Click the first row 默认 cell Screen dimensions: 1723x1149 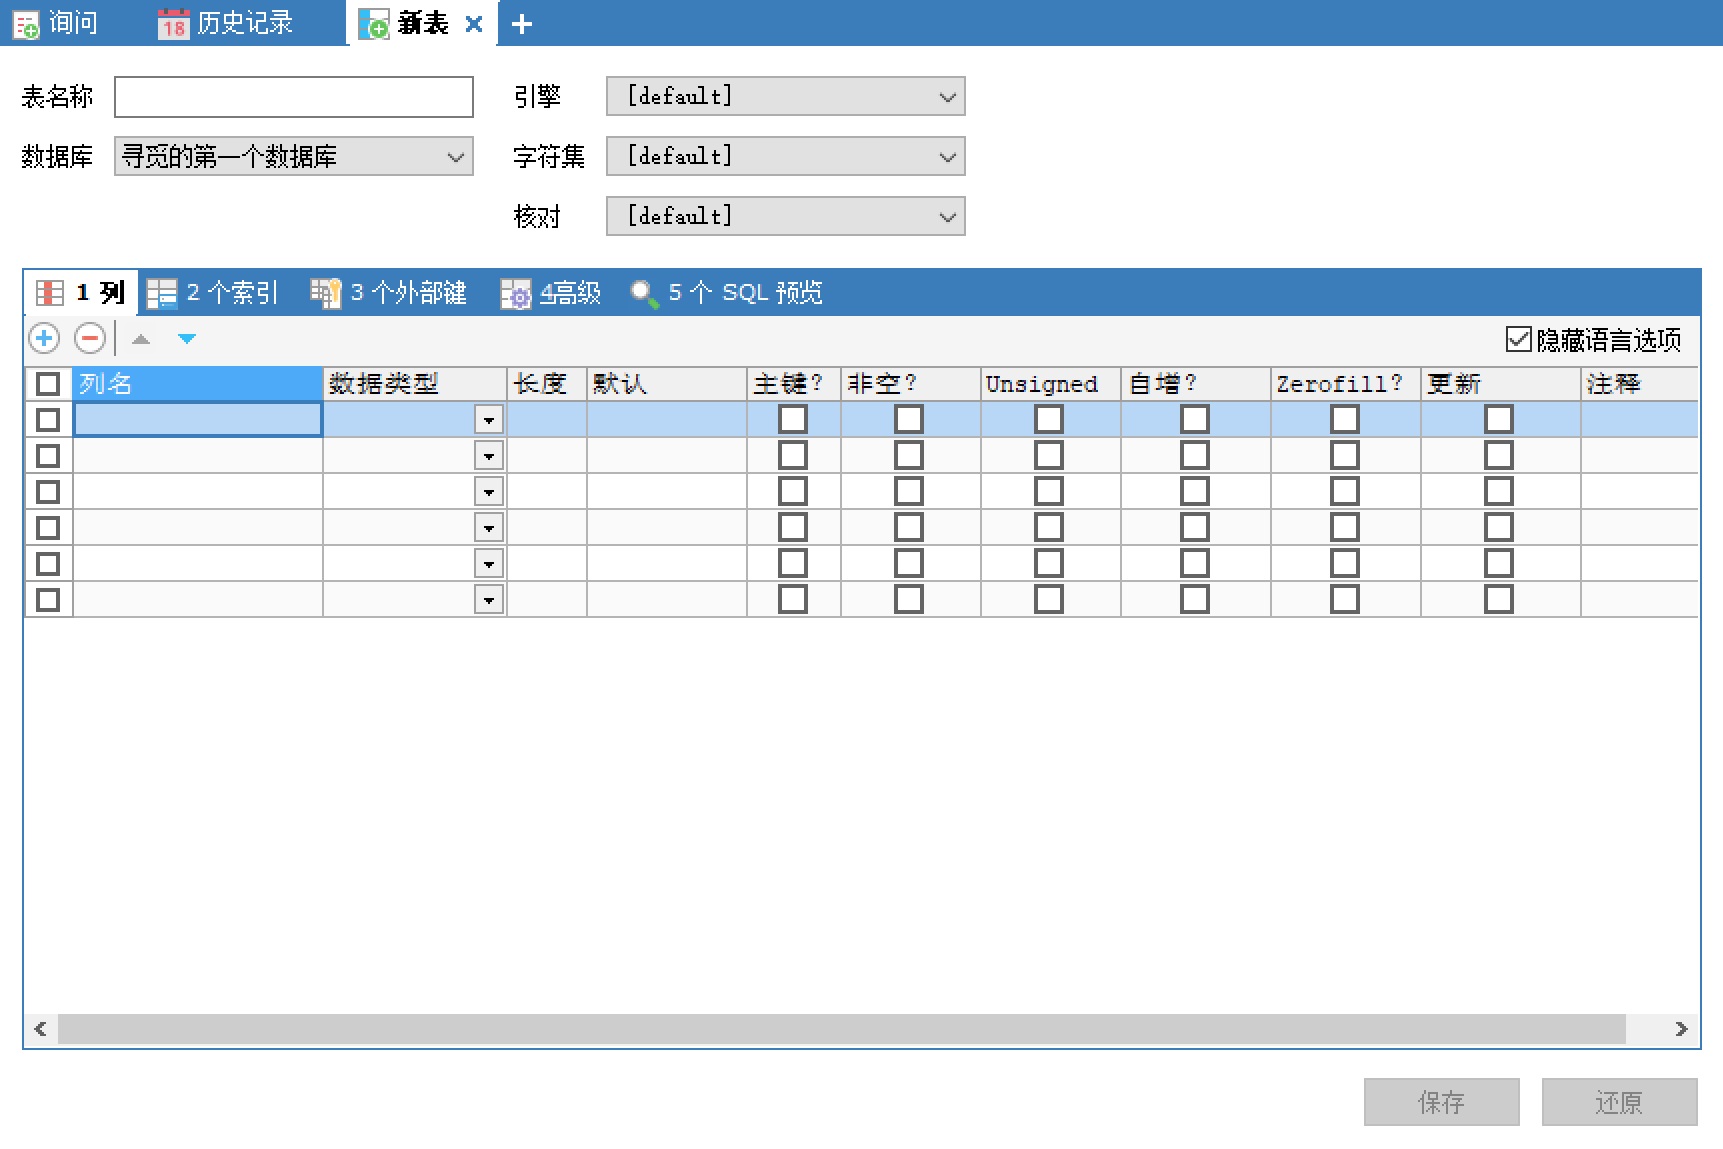pos(667,420)
